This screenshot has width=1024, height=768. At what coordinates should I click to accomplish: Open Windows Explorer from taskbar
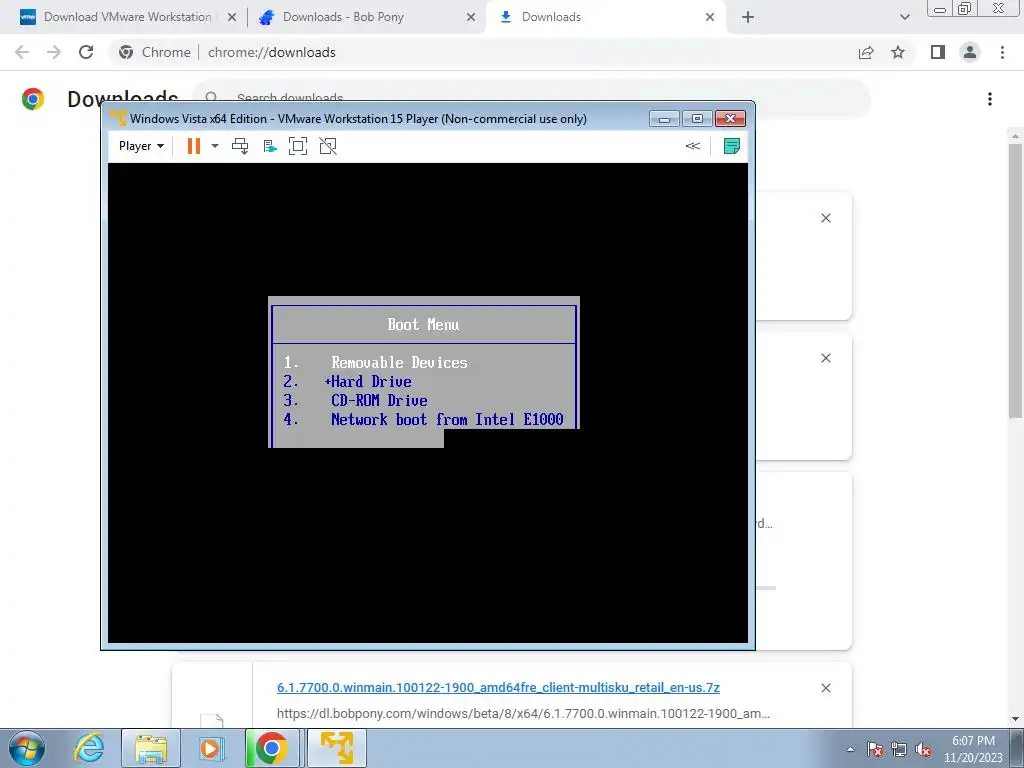pyautogui.click(x=151, y=748)
